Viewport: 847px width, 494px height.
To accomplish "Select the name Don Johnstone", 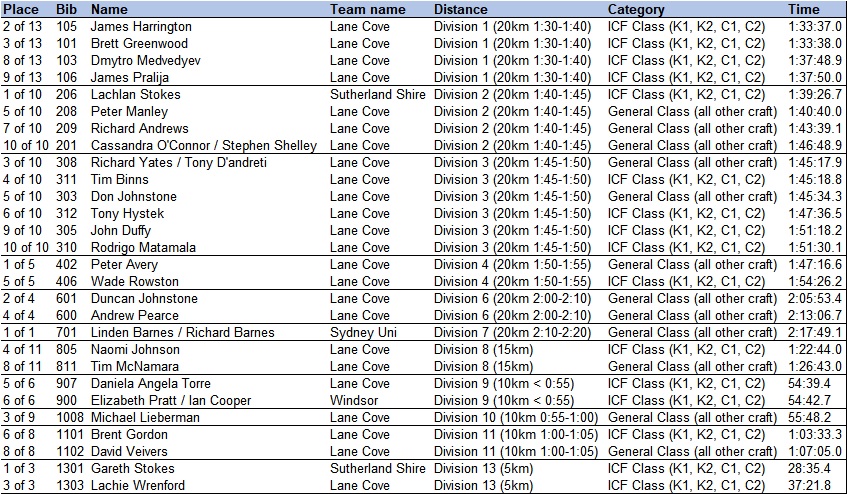I will 133,197.
